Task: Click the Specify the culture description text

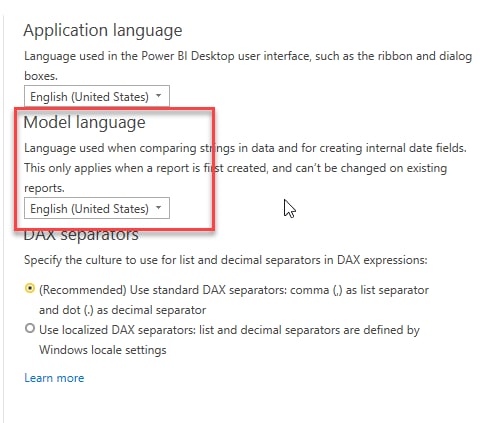Action: point(226,260)
